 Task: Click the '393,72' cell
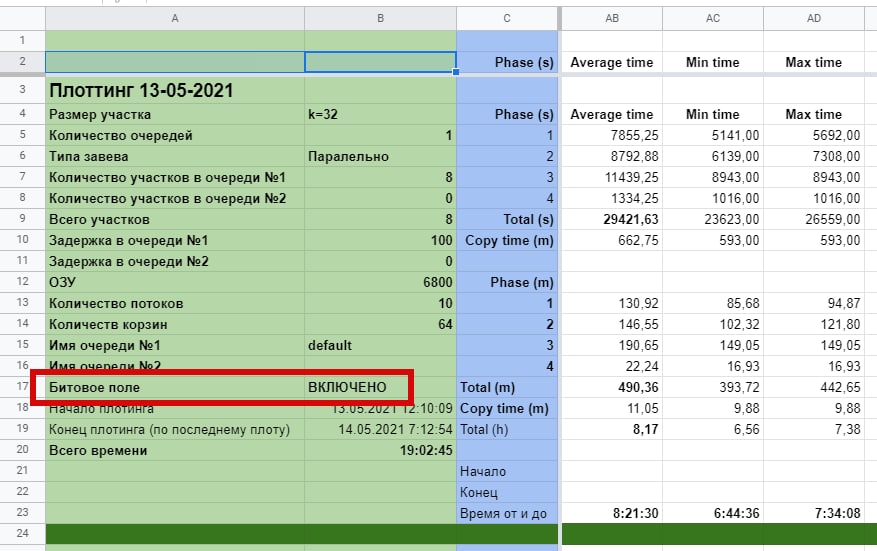click(x=713, y=387)
